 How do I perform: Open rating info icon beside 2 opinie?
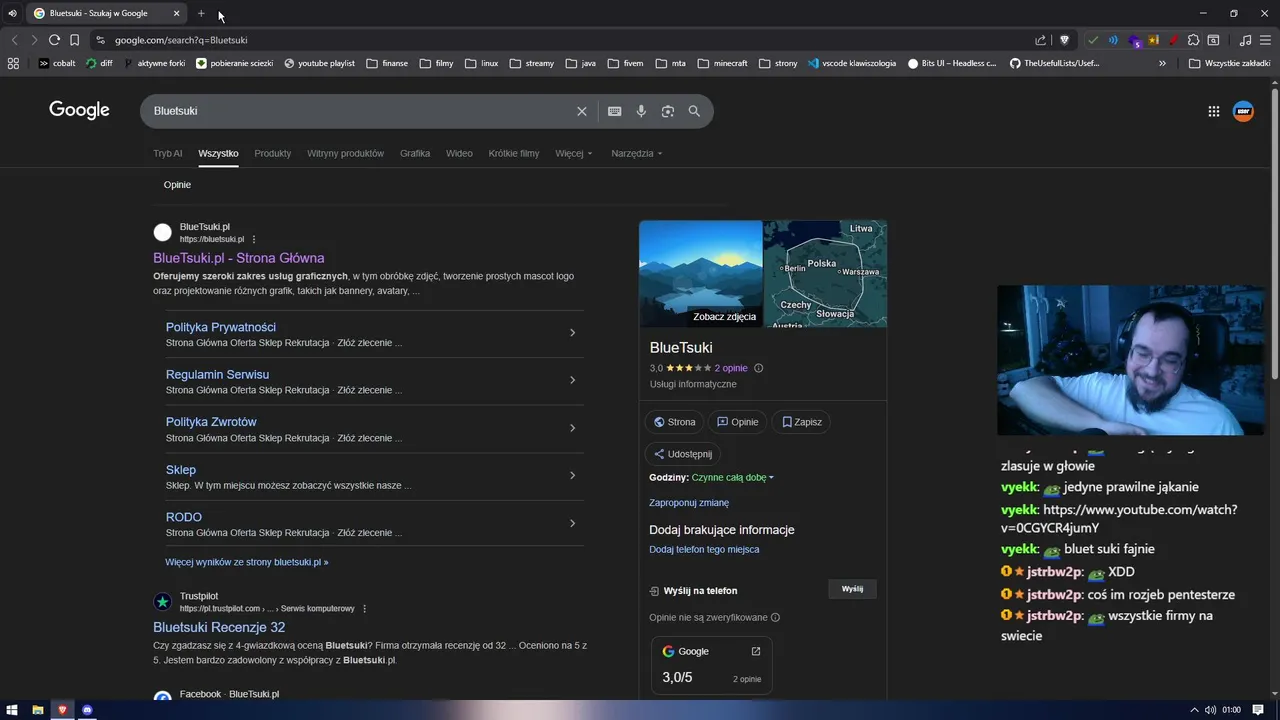(758, 368)
